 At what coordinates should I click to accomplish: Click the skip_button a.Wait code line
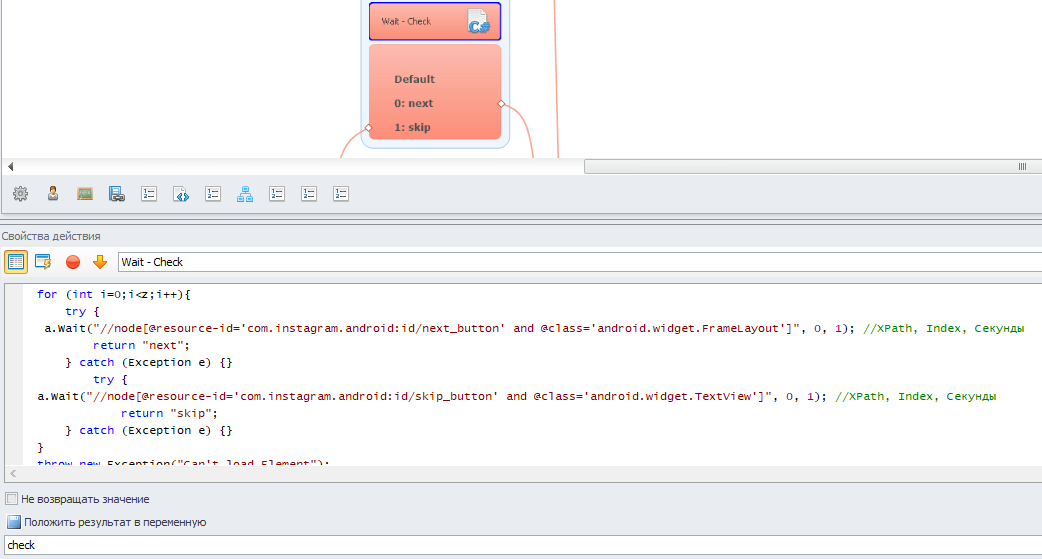click(516, 396)
